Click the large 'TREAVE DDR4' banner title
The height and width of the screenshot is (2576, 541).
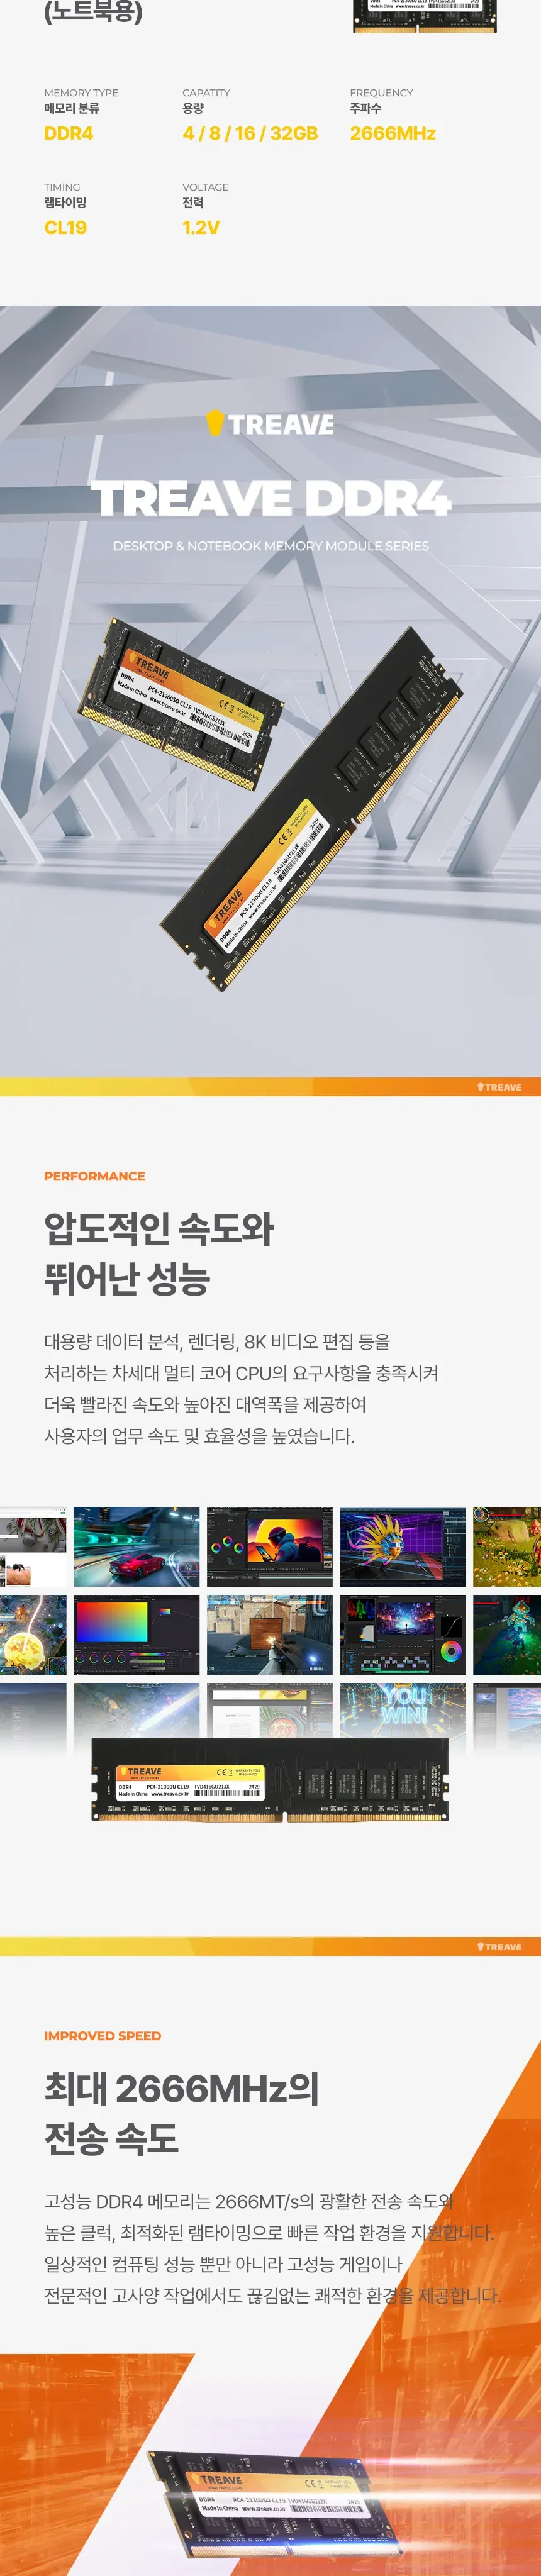(271, 499)
